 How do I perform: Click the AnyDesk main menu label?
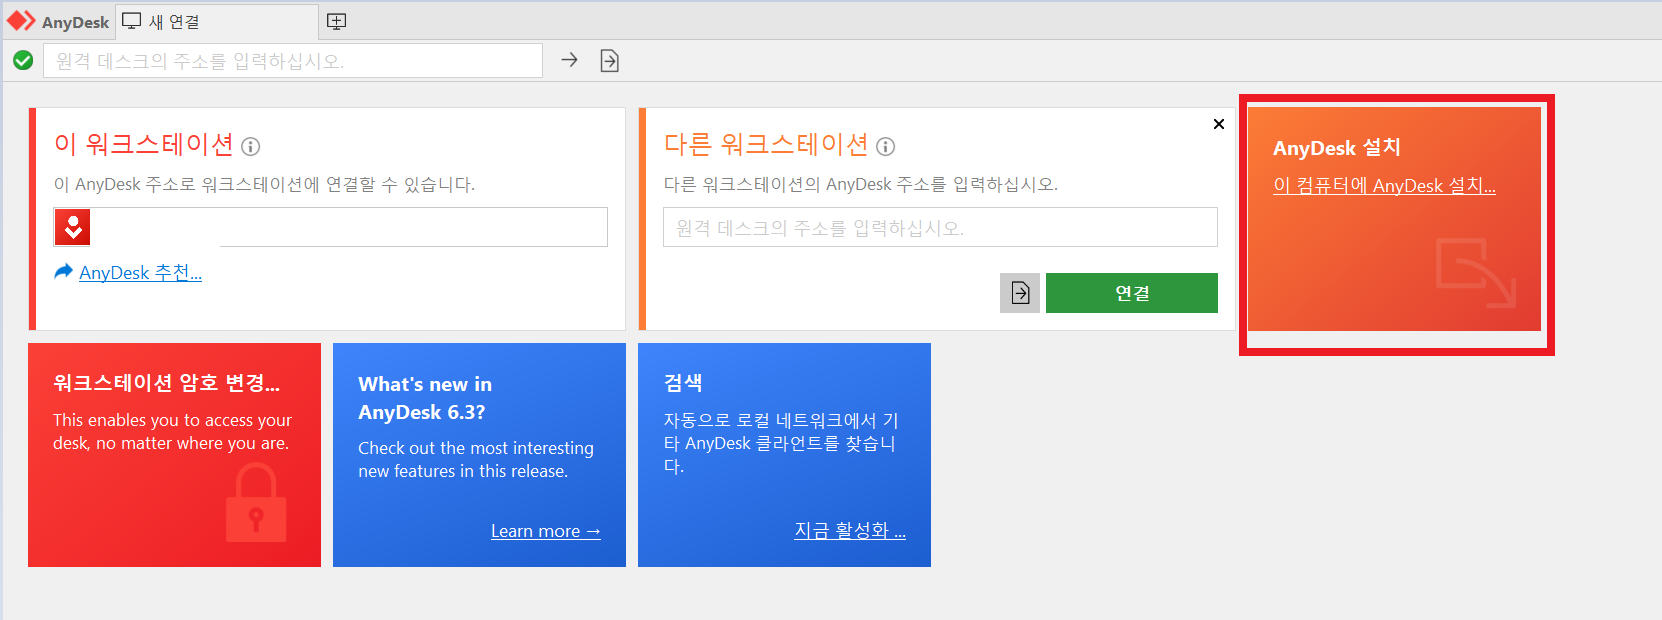(x=75, y=22)
